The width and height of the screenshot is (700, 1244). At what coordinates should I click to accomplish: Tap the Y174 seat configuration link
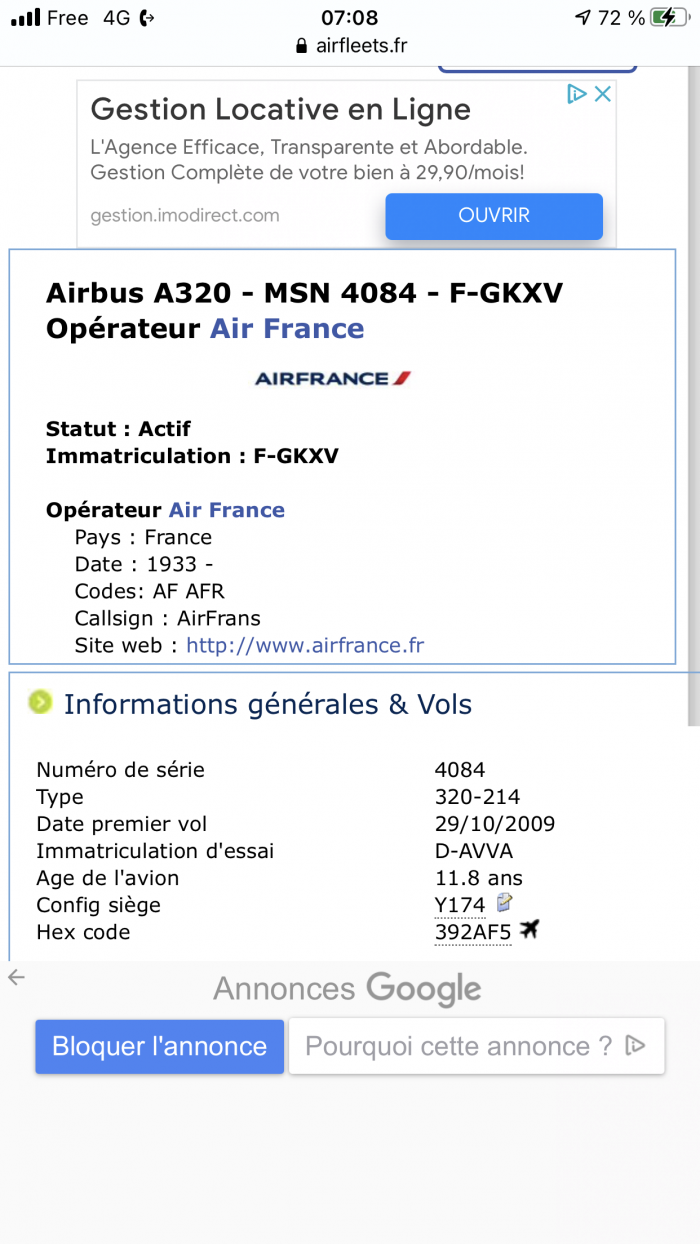click(460, 905)
